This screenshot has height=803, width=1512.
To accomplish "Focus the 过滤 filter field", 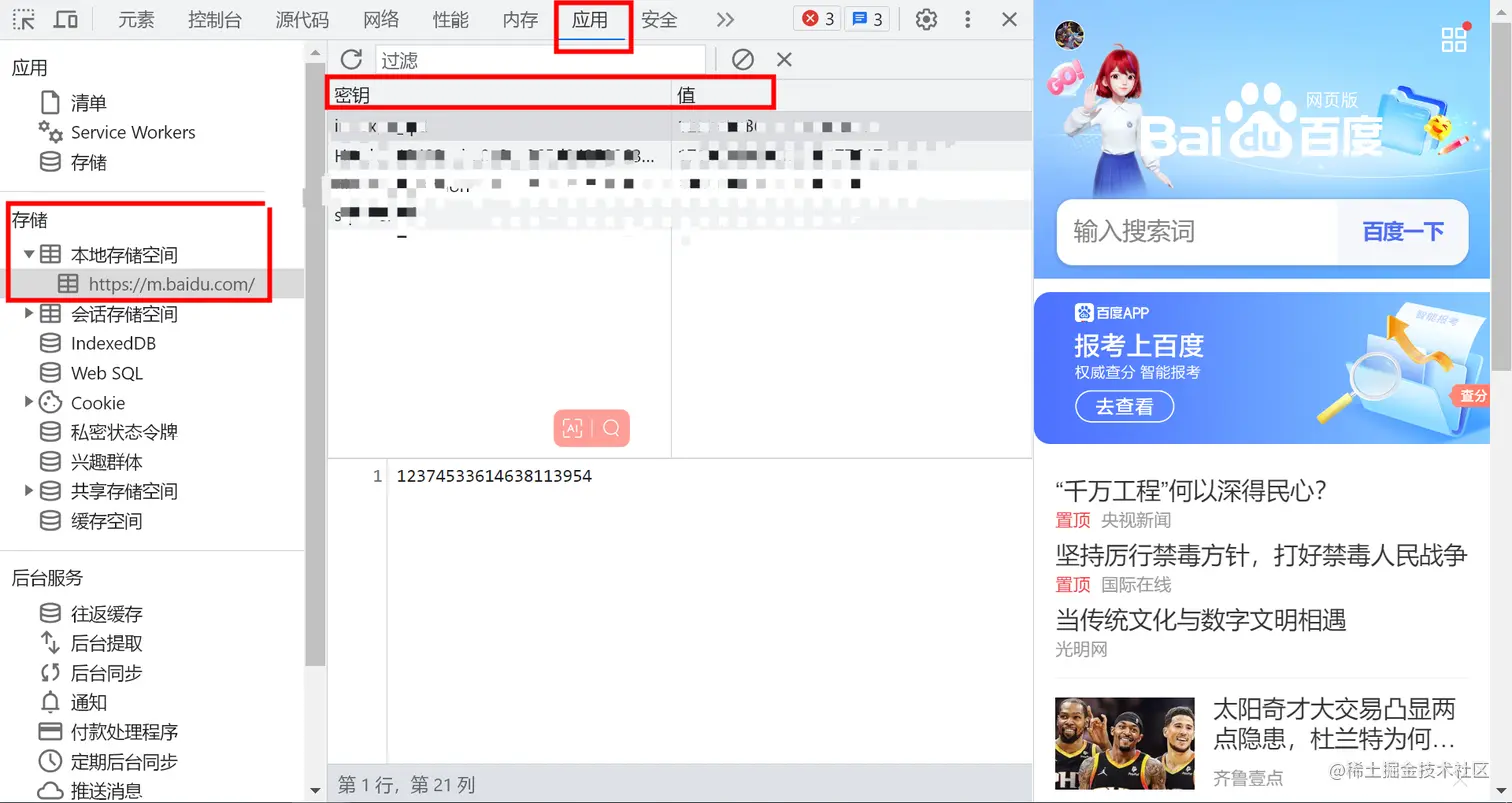I will tap(540, 60).
